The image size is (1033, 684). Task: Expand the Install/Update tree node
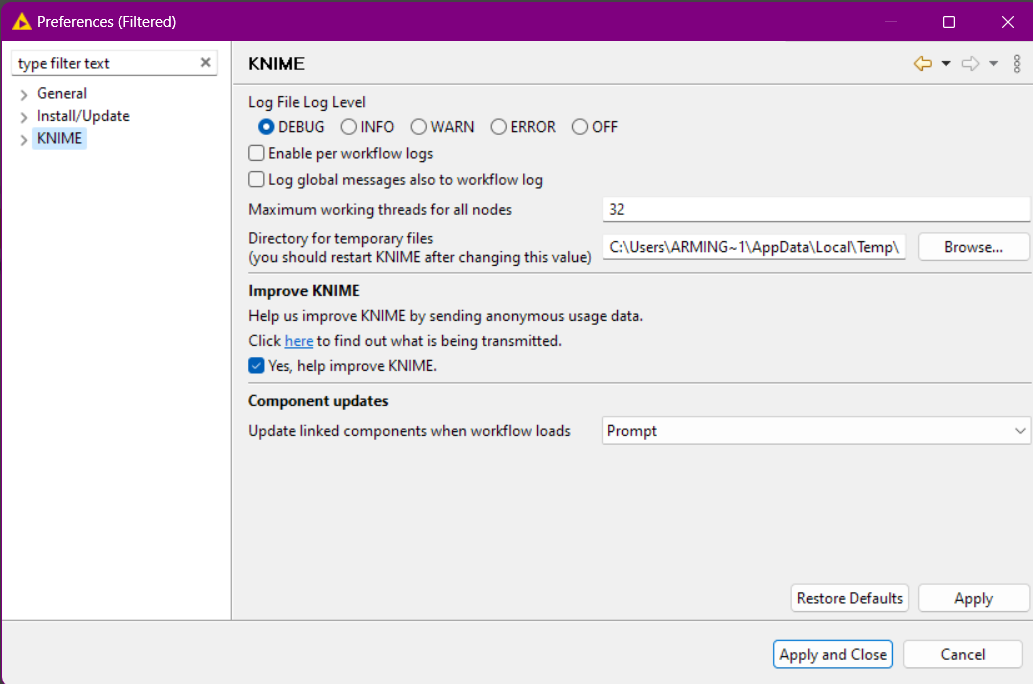click(x=24, y=117)
